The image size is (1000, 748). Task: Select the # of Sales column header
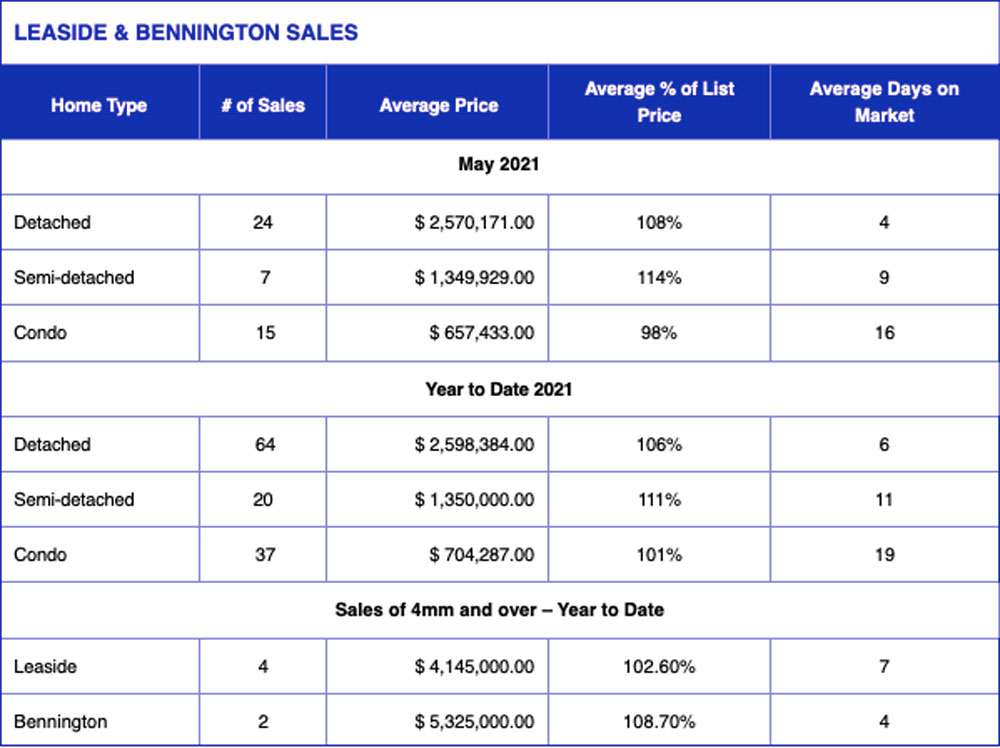[x=263, y=105]
